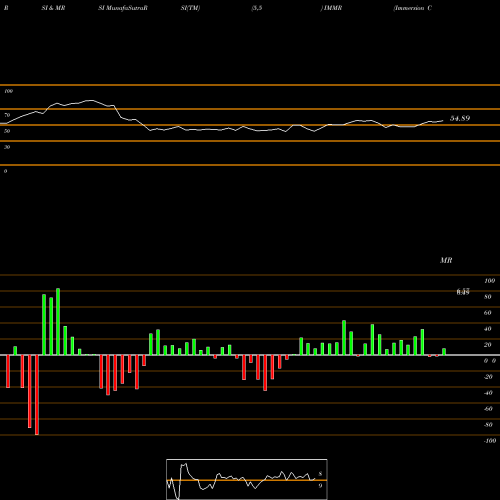
Task: Click the ')IMMR' ticker label
Action: (x=331, y=8)
